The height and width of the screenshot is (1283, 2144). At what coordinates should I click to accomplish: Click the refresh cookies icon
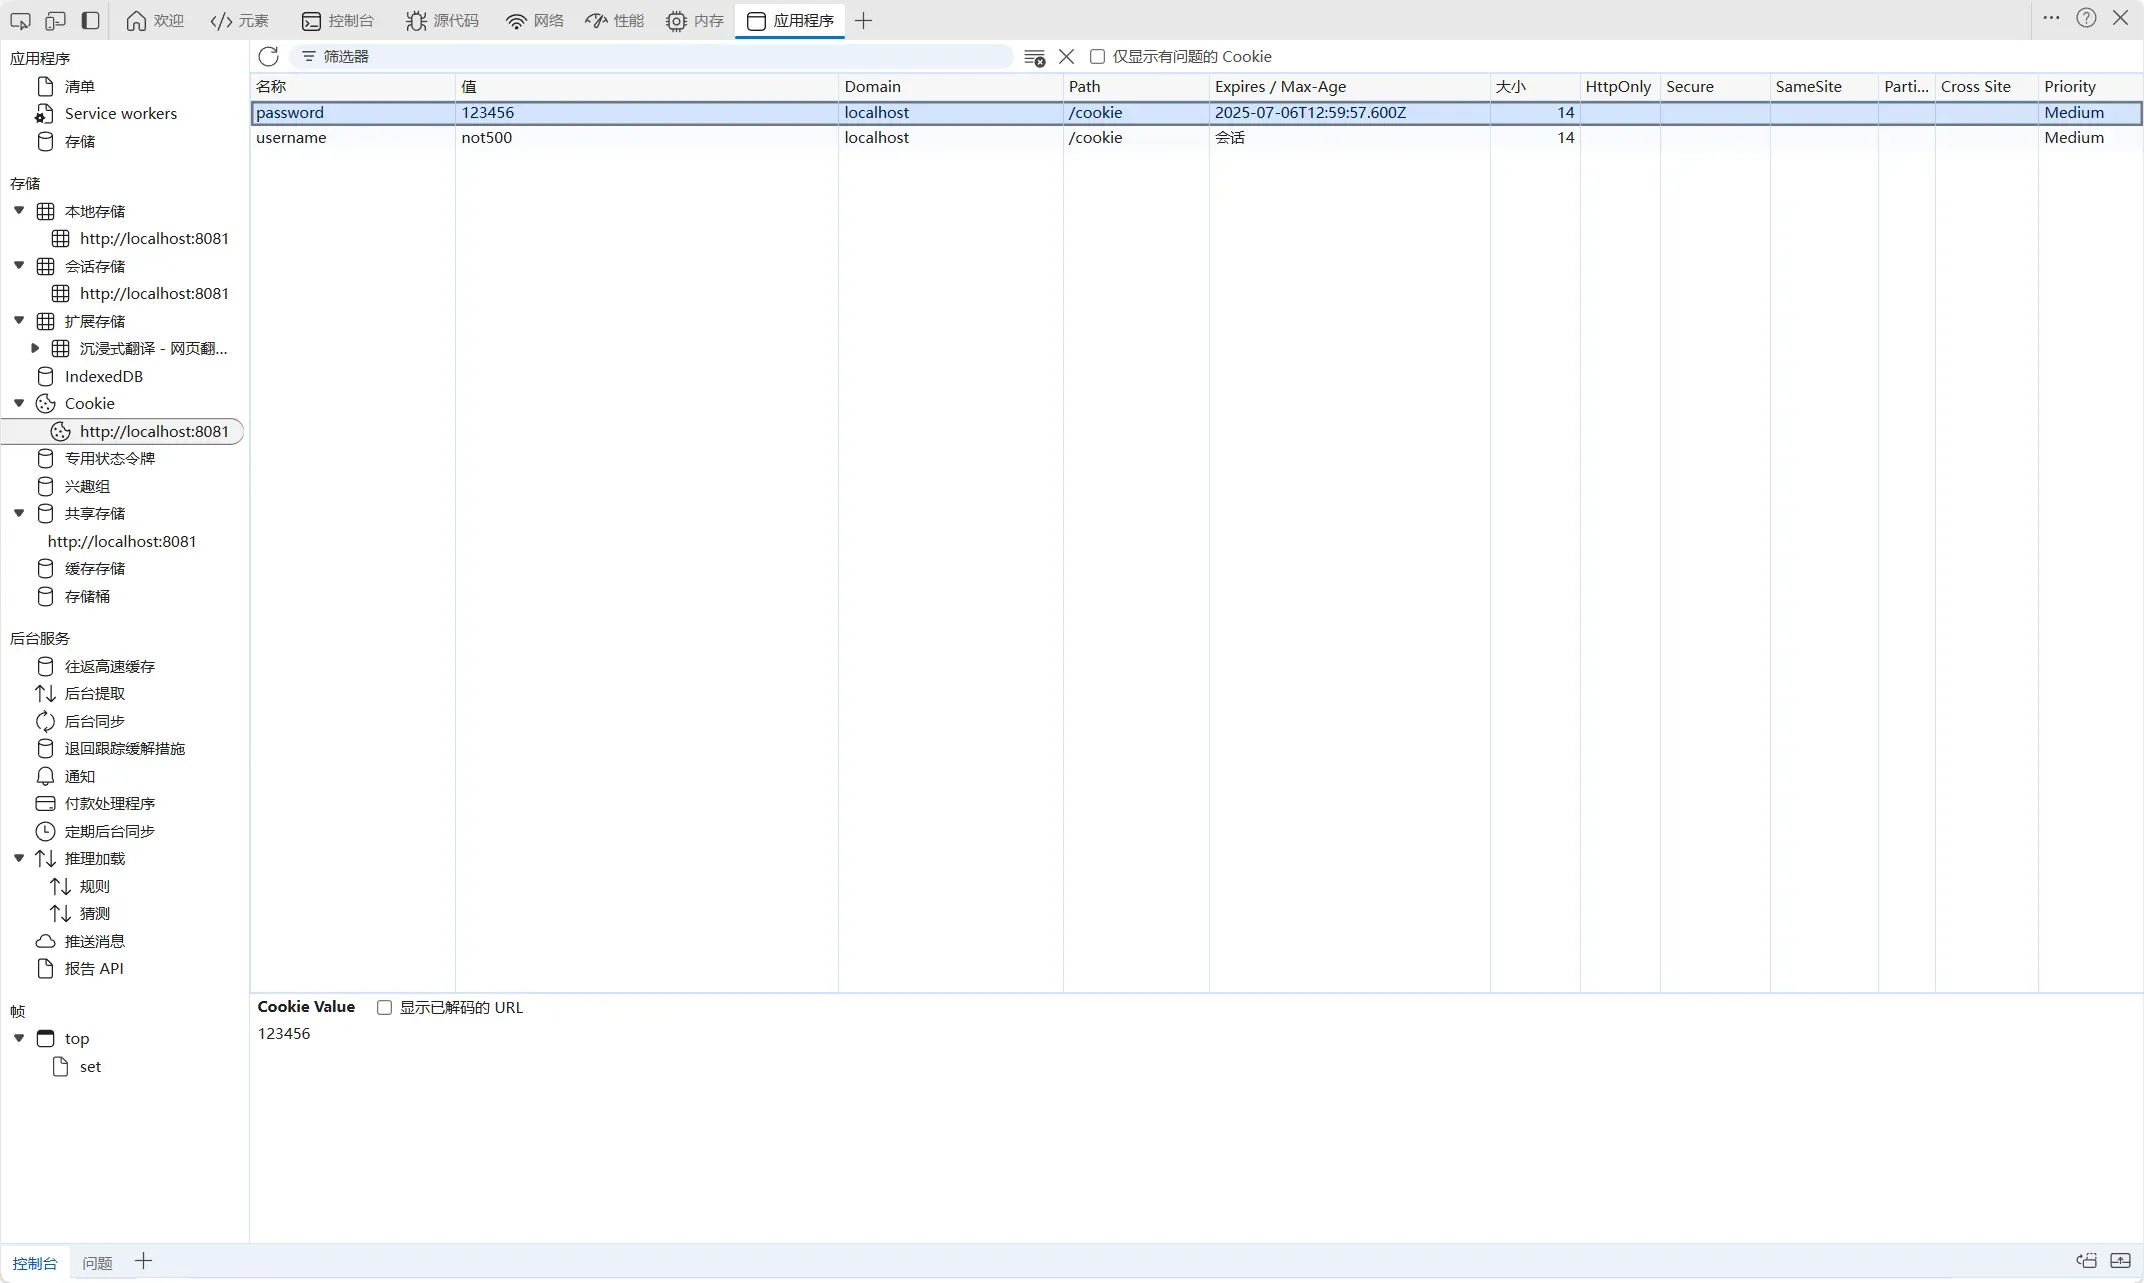pyautogui.click(x=268, y=56)
